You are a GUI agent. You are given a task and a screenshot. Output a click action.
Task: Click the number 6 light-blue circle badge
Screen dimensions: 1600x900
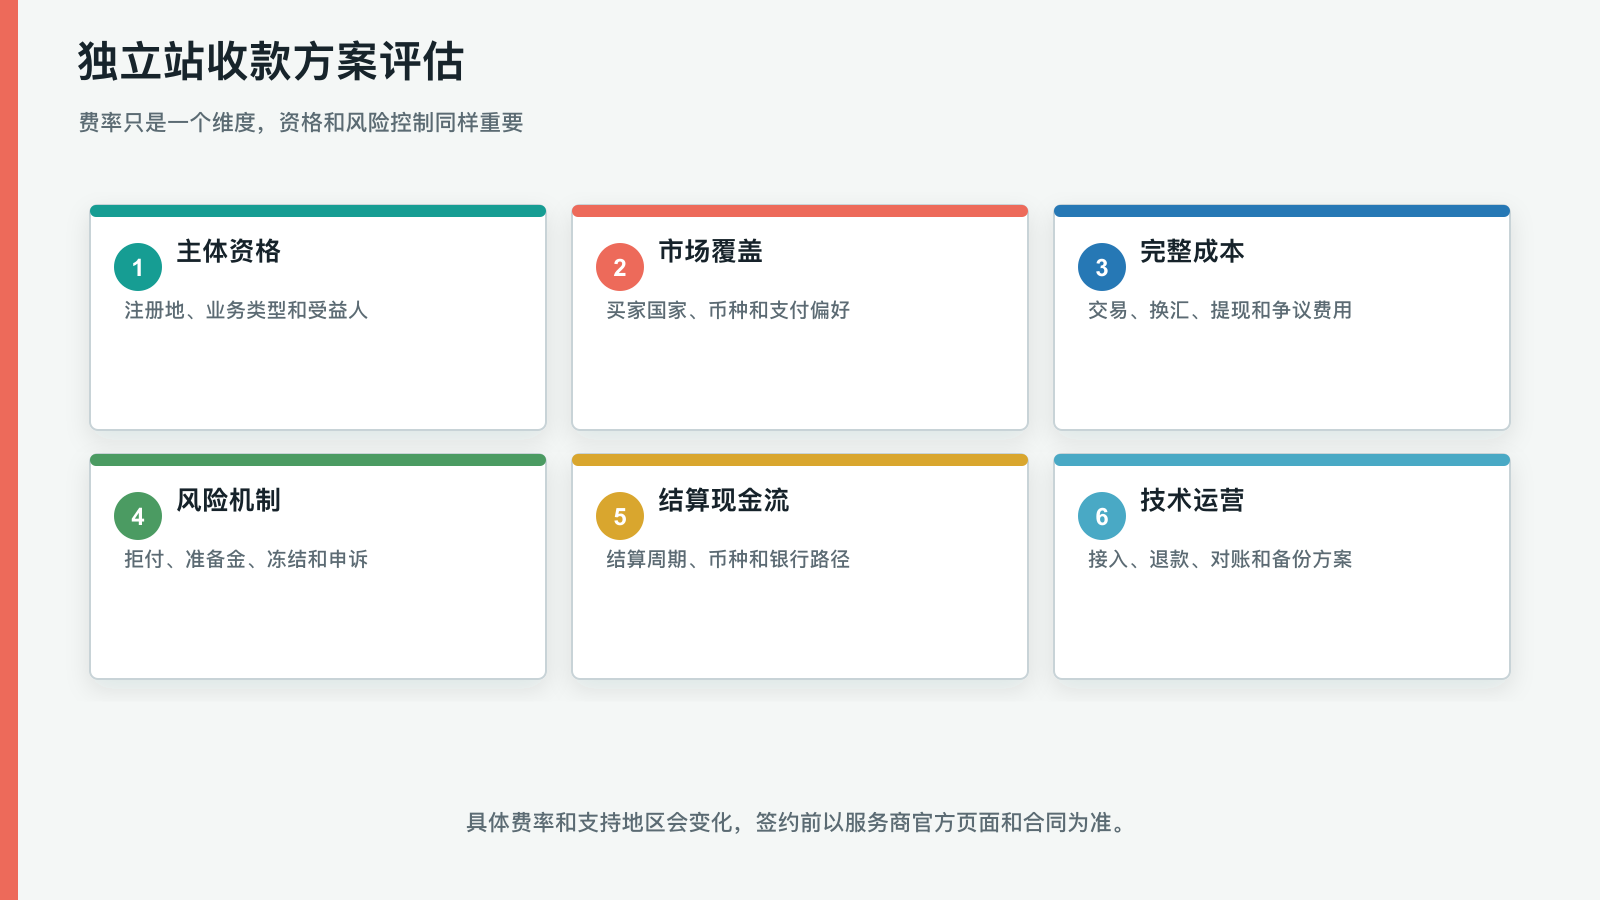point(1102,516)
